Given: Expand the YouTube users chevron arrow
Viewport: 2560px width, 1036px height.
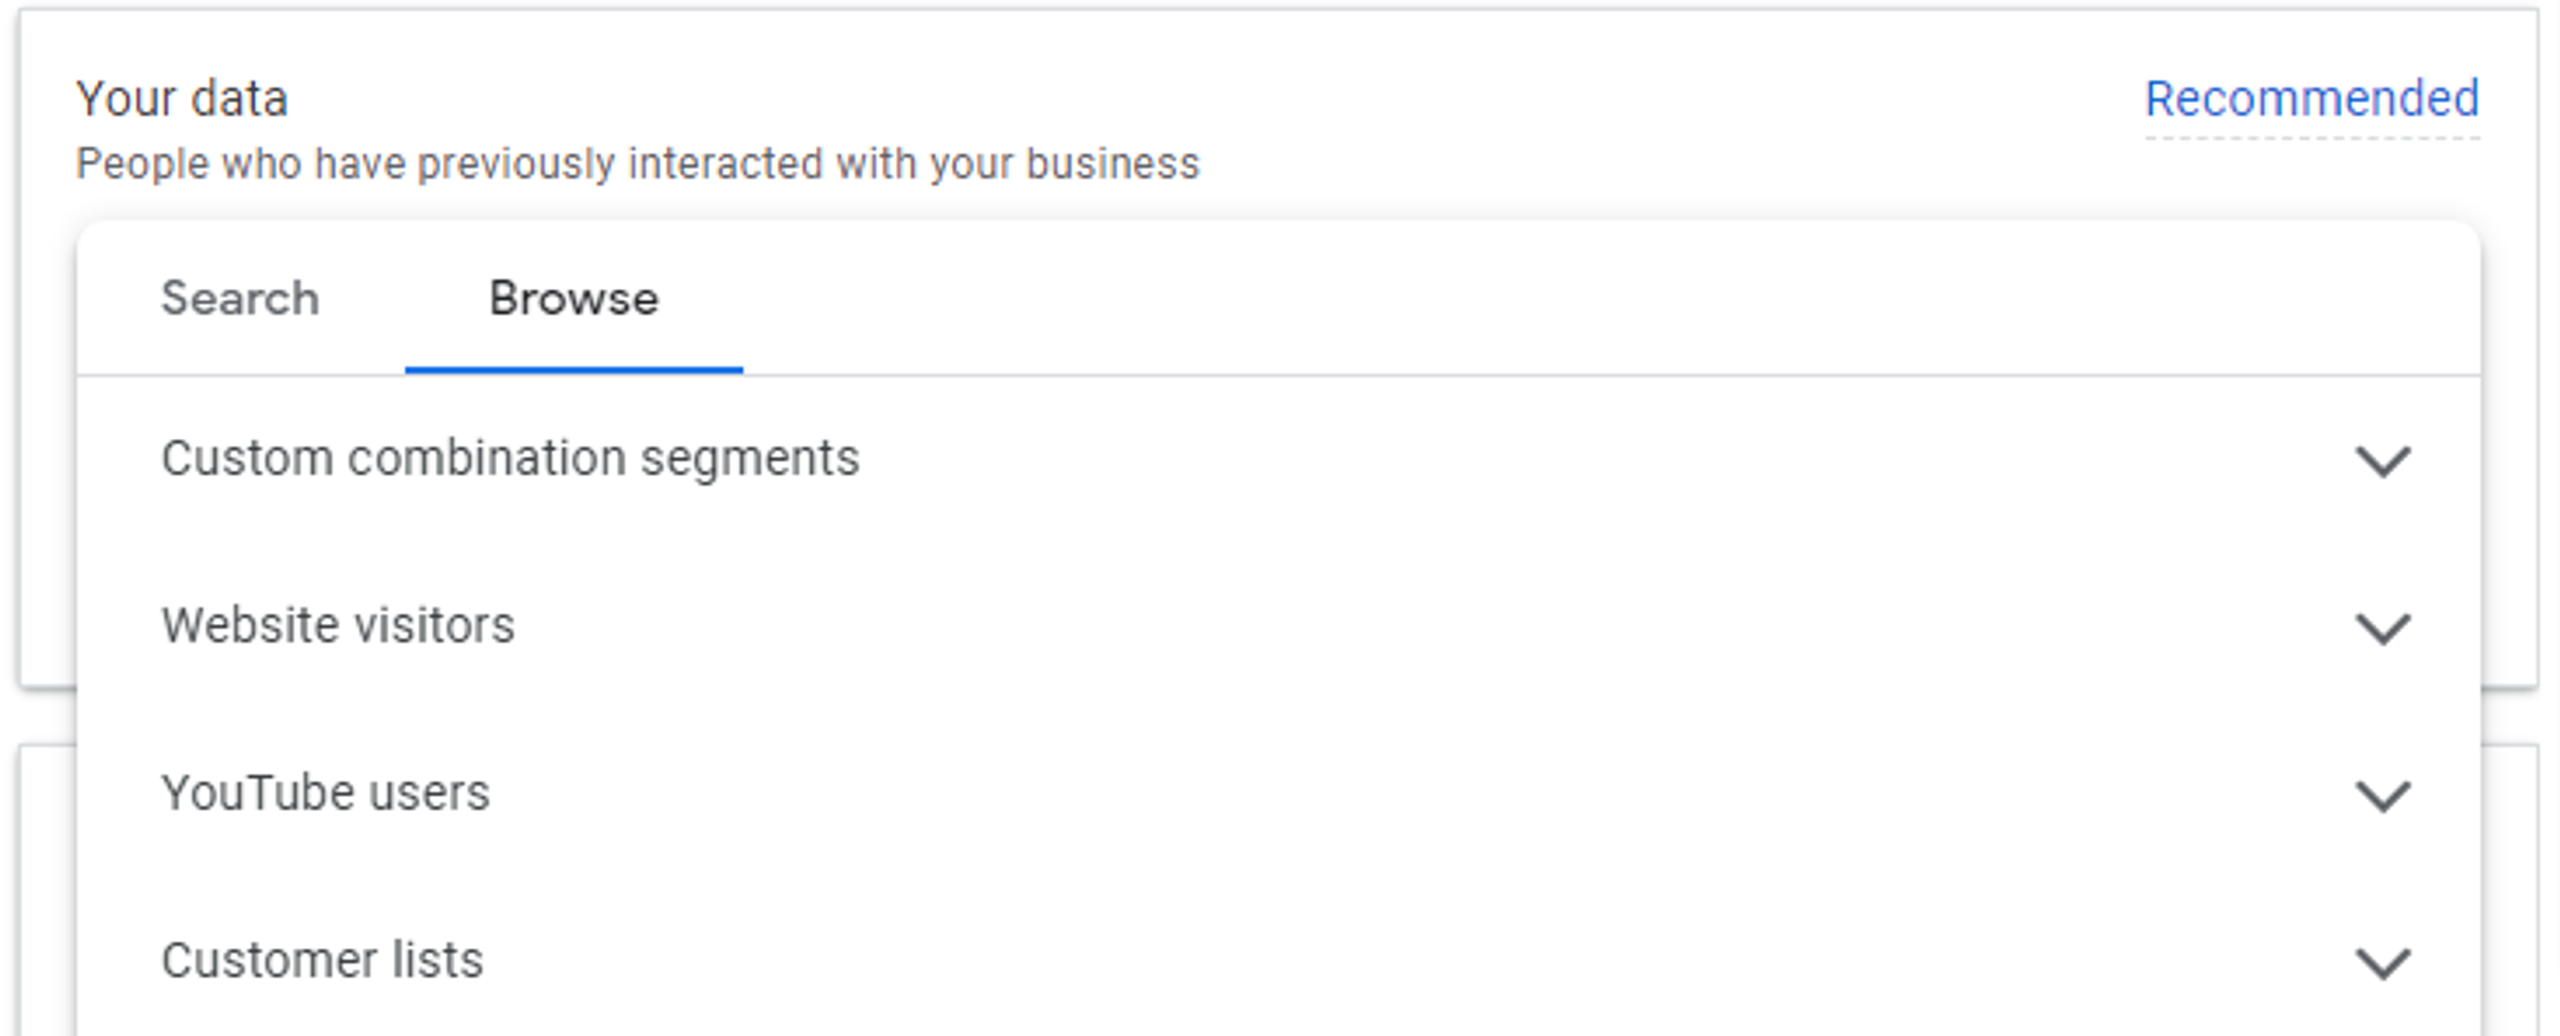Looking at the screenshot, I should tap(2383, 796).
